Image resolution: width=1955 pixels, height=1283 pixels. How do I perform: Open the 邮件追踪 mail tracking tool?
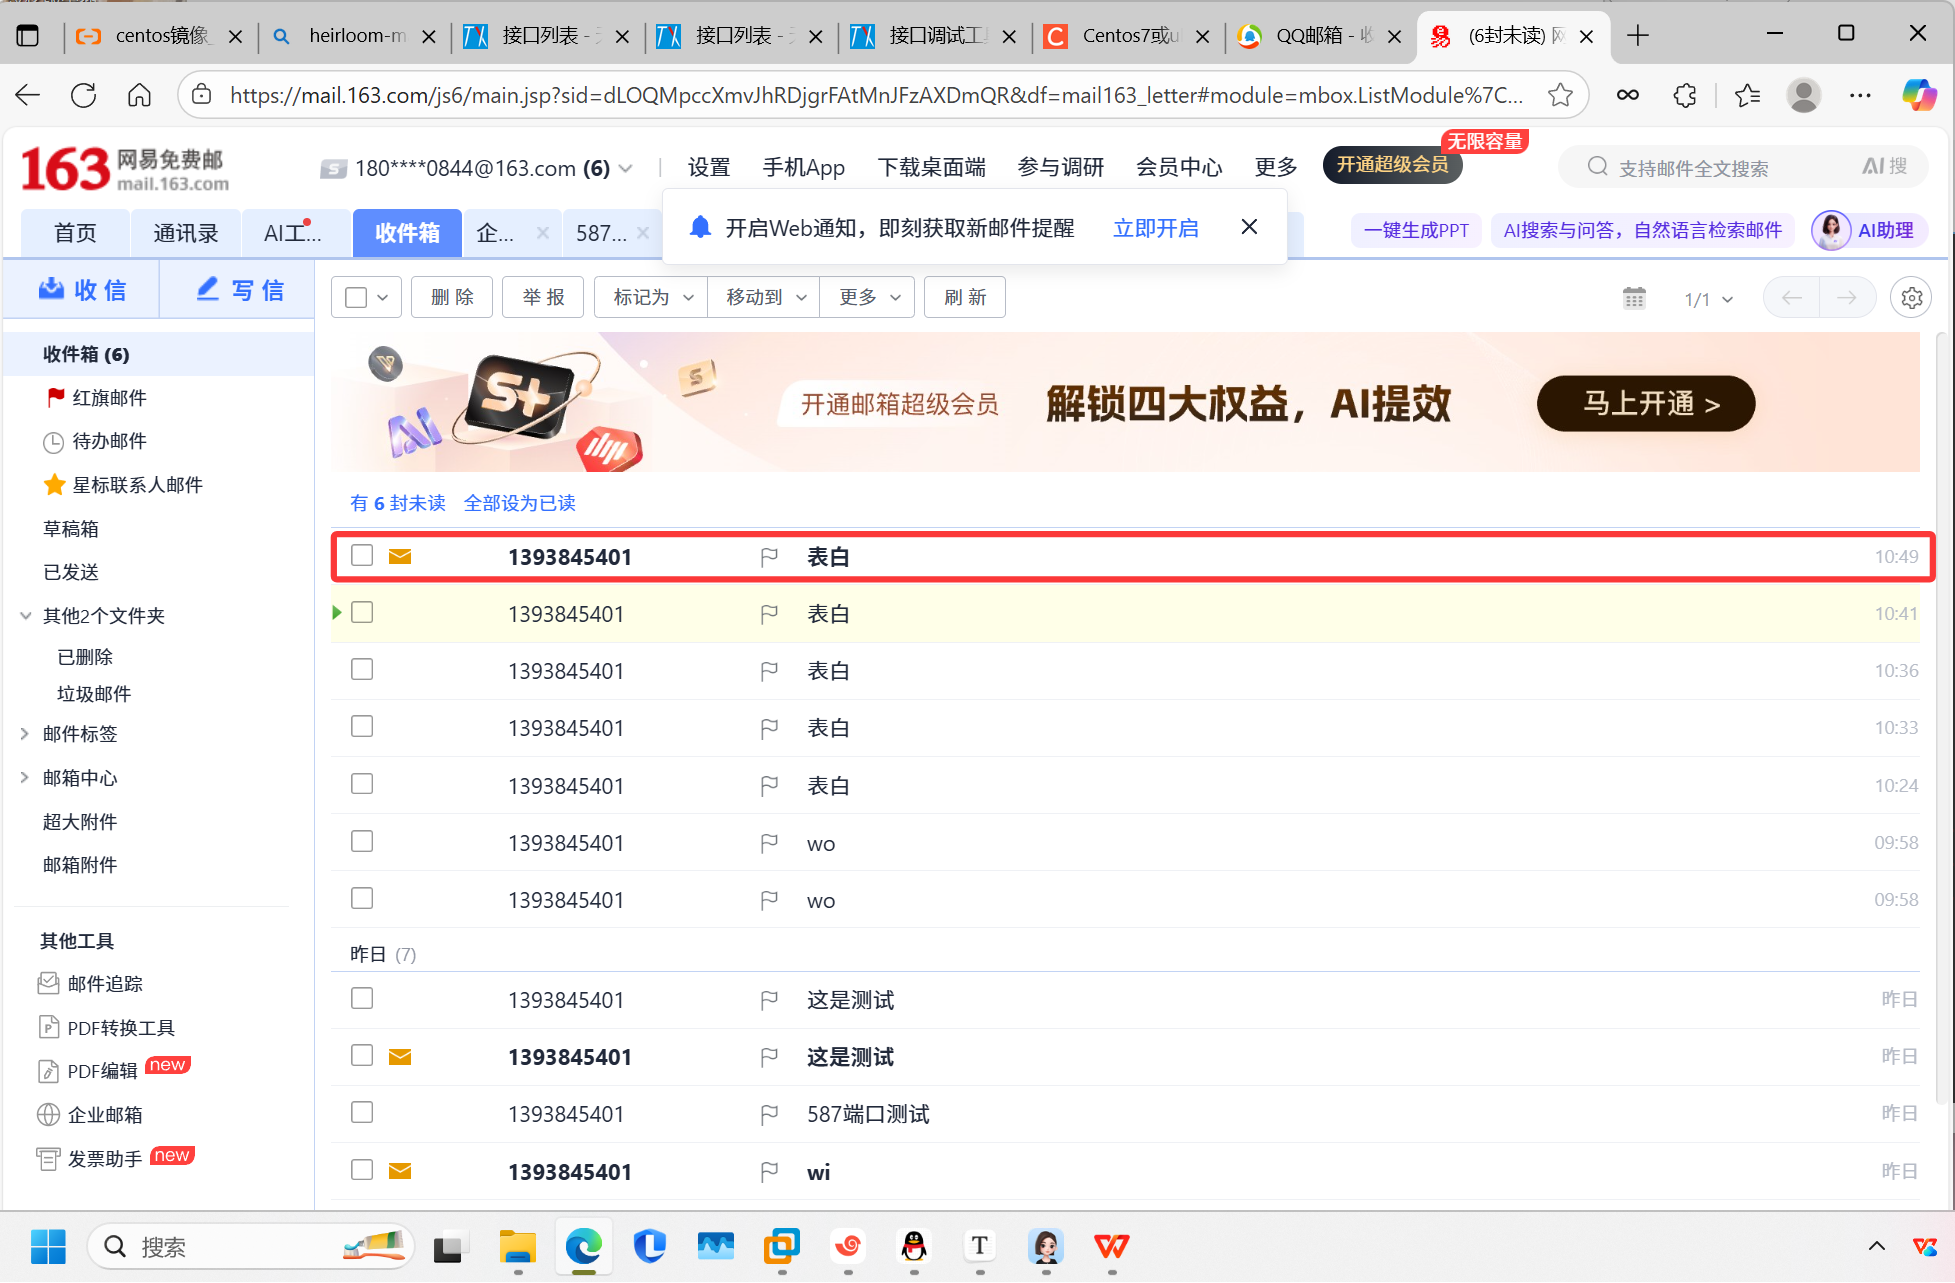click(104, 984)
